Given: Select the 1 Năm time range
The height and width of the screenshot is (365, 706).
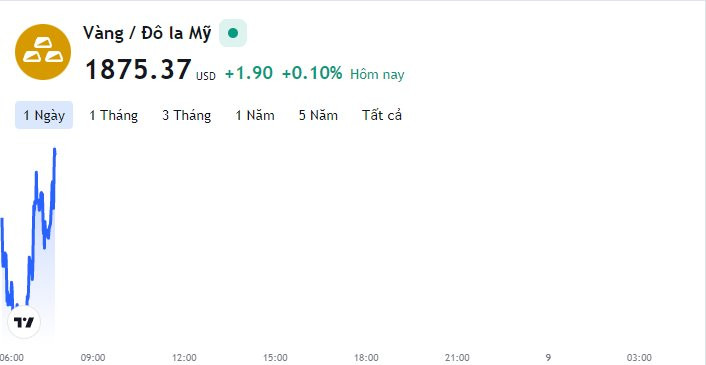Looking at the screenshot, I should click(255, 115).
